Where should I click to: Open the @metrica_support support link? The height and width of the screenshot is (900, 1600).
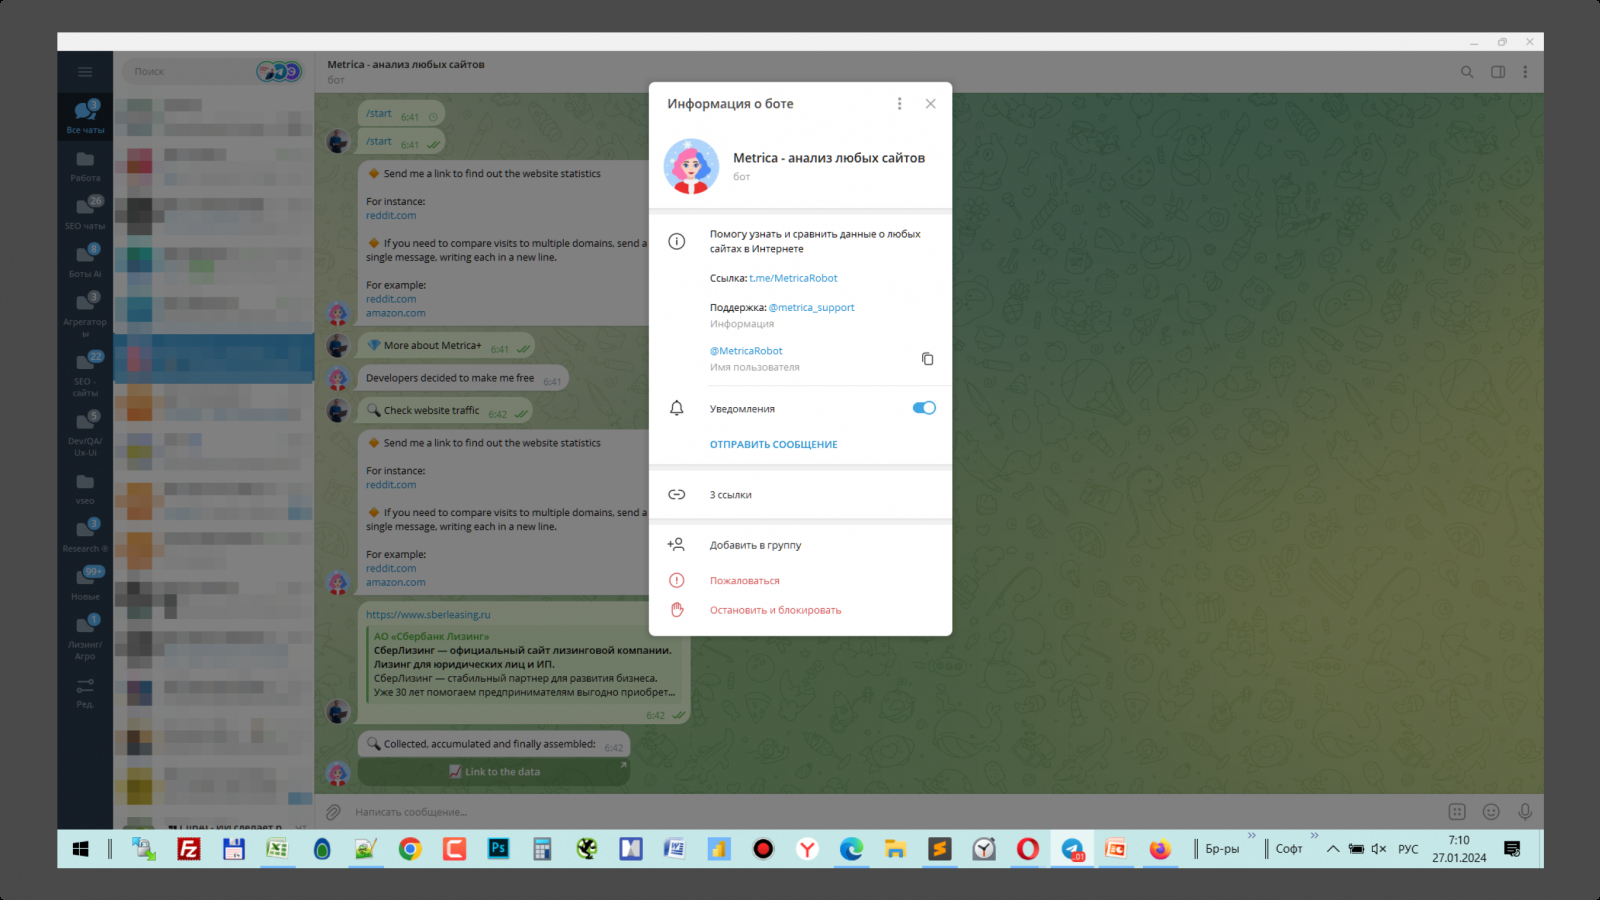tap(811, 308)
